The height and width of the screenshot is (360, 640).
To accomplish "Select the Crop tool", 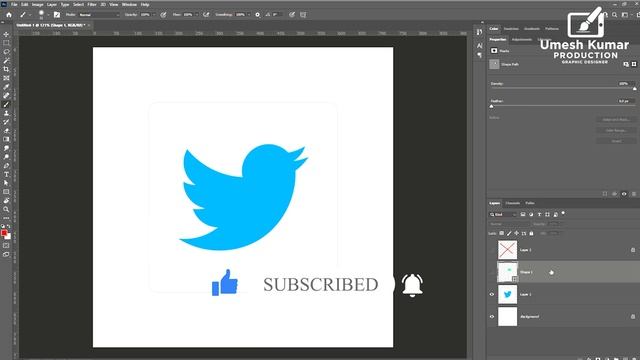I will [6, 69].
